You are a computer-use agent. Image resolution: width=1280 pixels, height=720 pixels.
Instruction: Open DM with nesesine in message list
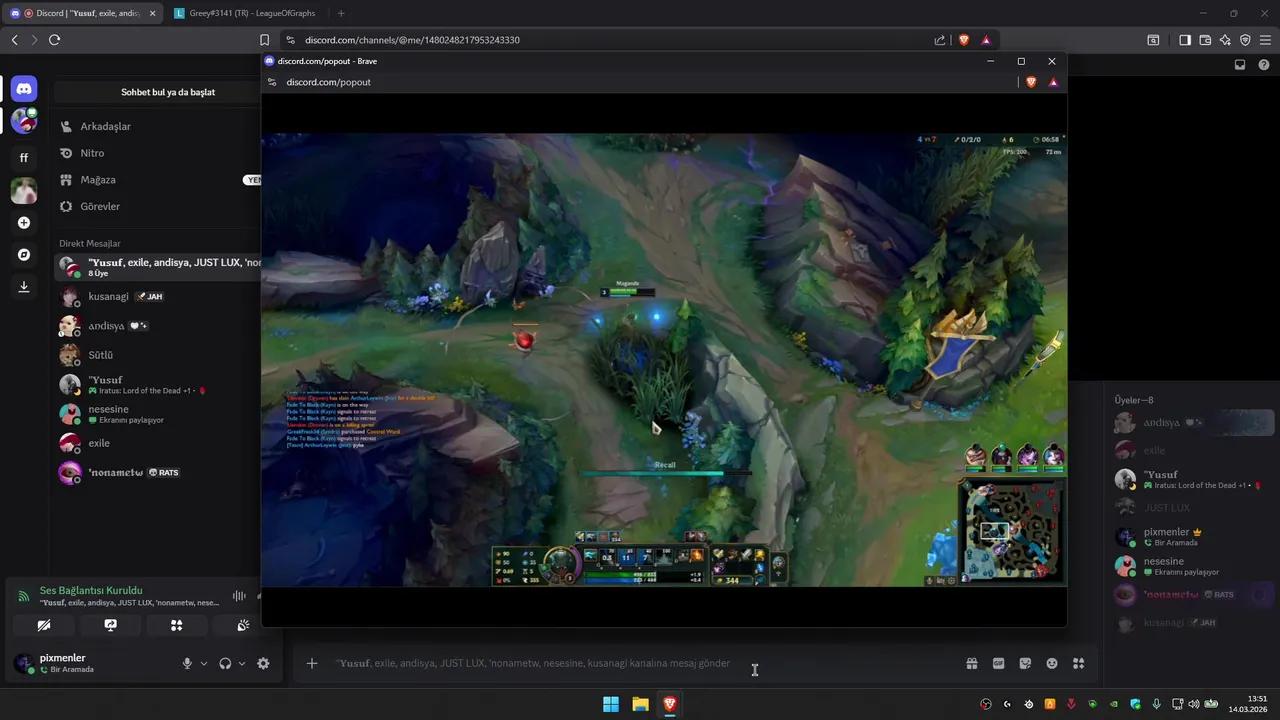157,414
